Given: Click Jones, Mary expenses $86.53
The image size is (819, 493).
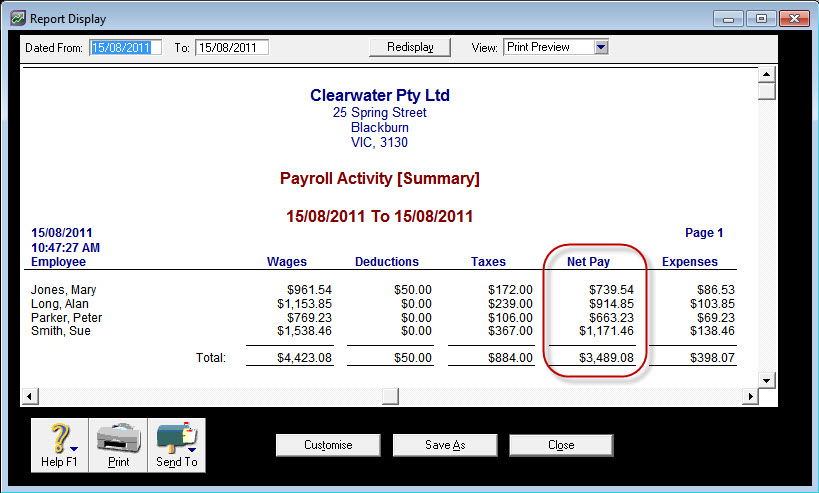Looking at the screenshot, I should click(716, 290).
